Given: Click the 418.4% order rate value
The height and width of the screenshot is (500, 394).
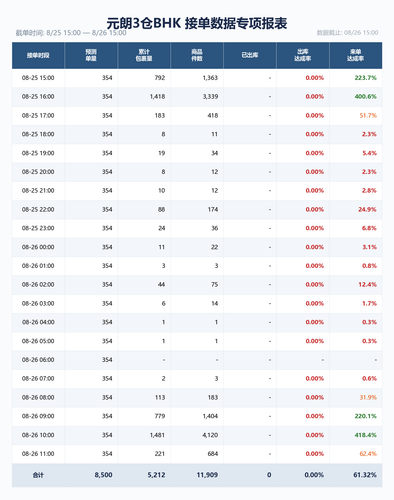Looking at the screenshot, I should click(366, 435).
